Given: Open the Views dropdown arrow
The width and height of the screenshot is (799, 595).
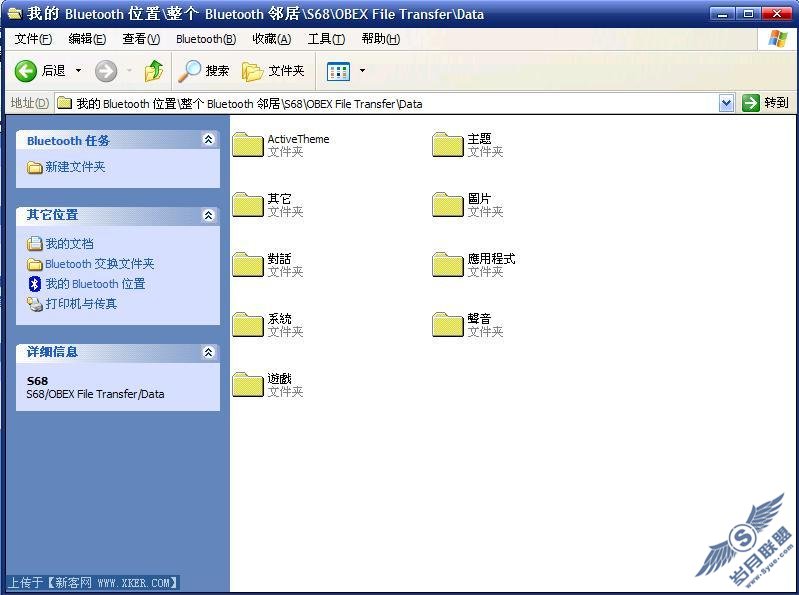Looking at the screenshot, I should [362, 70].
